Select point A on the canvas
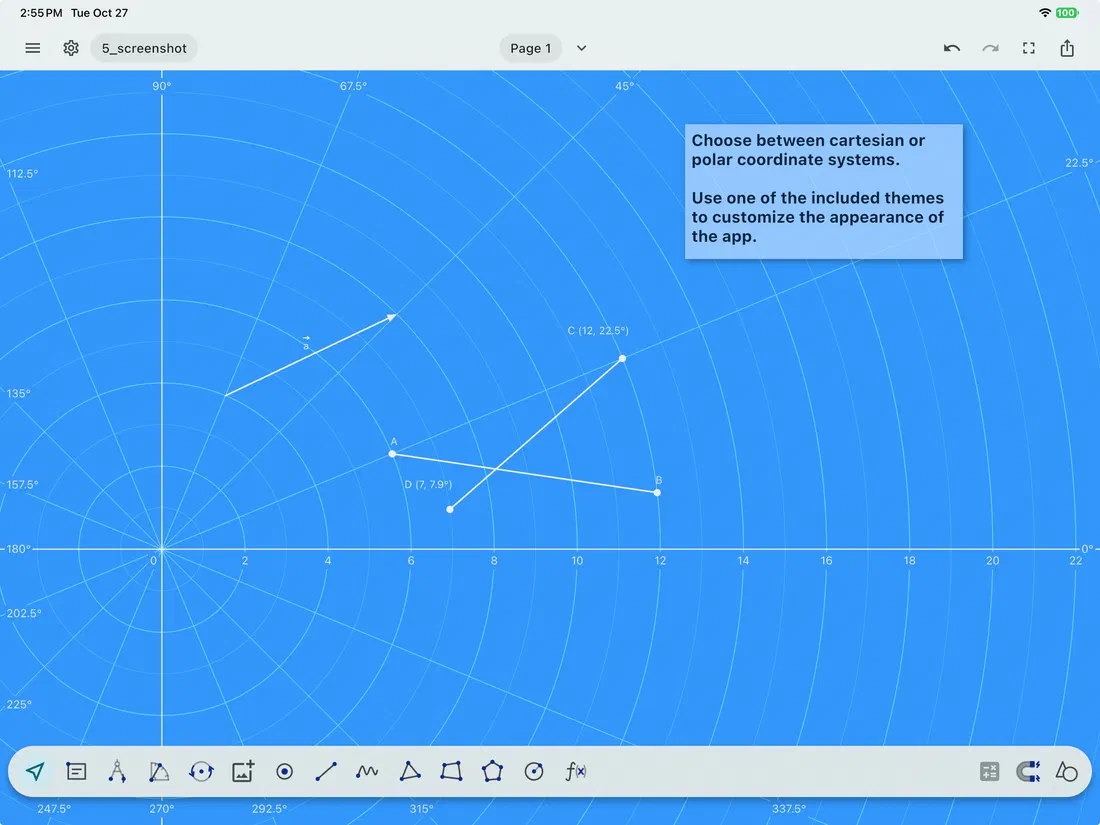The width and height of the screenshot is (1100, 825). tap(392, 454)
